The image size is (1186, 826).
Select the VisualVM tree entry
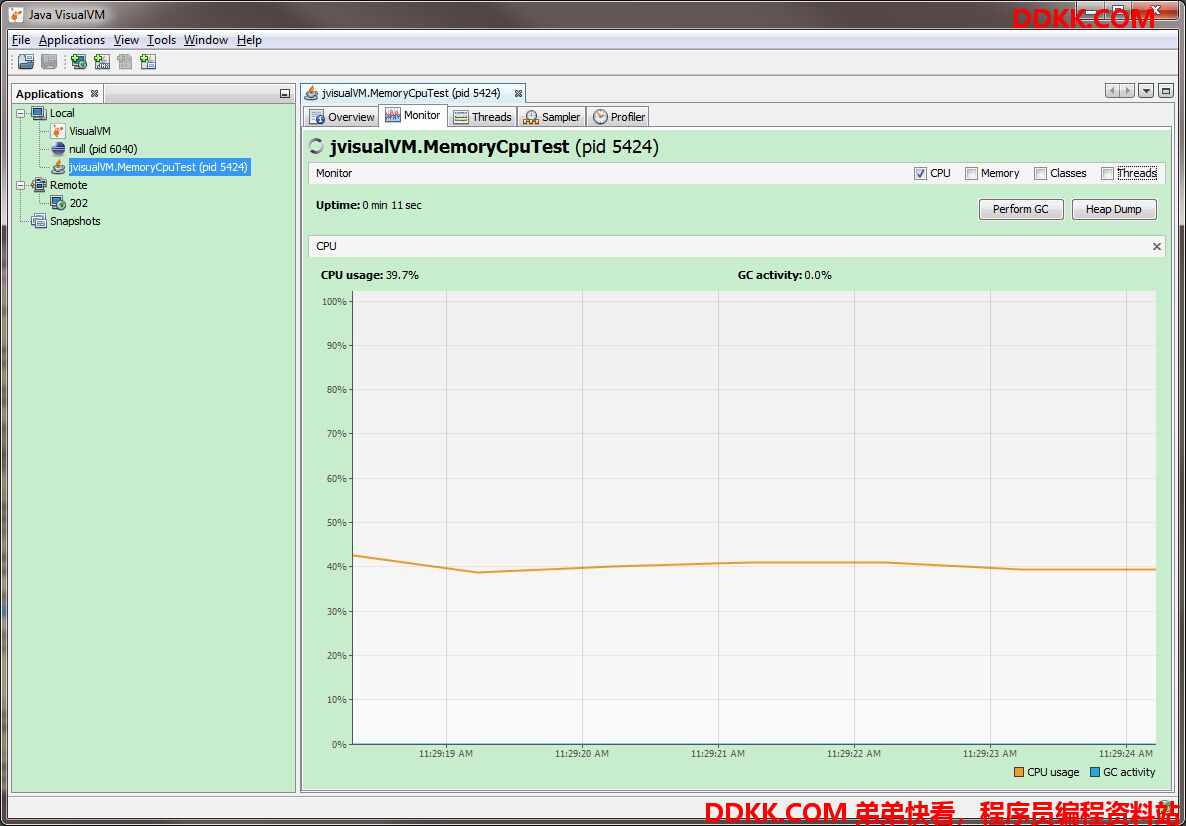(90, 131)
